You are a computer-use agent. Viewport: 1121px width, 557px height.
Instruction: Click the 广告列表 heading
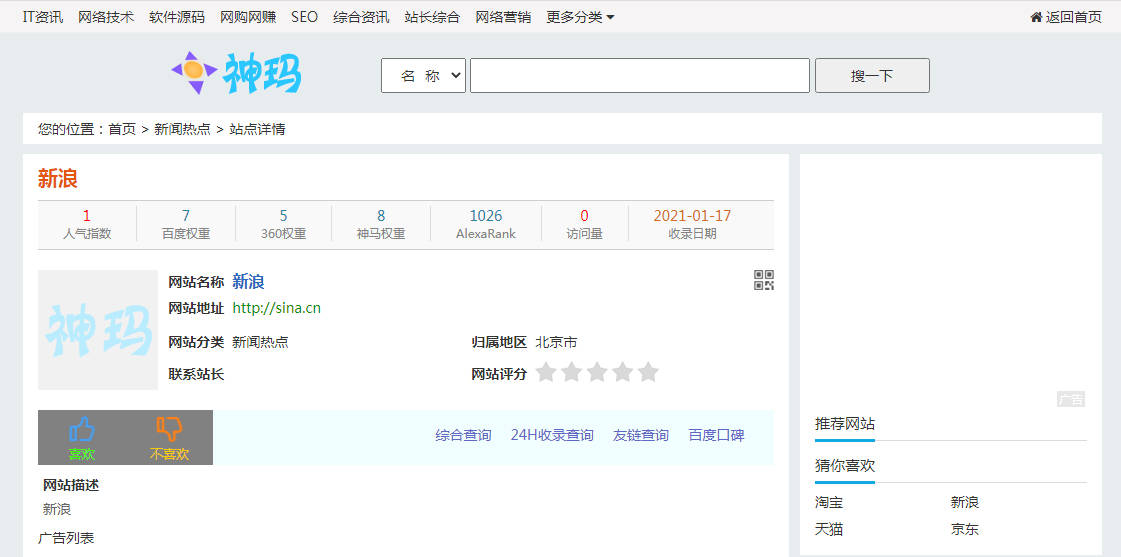(x=66, y=538)
